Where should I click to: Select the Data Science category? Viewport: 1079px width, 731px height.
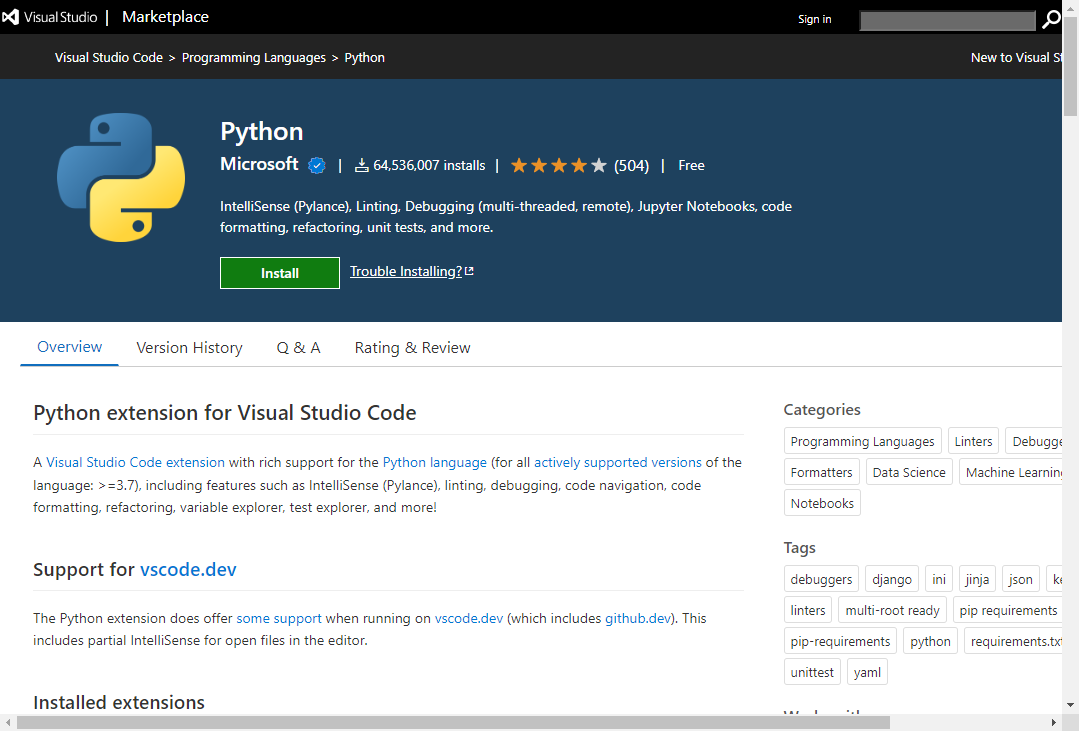909,472
